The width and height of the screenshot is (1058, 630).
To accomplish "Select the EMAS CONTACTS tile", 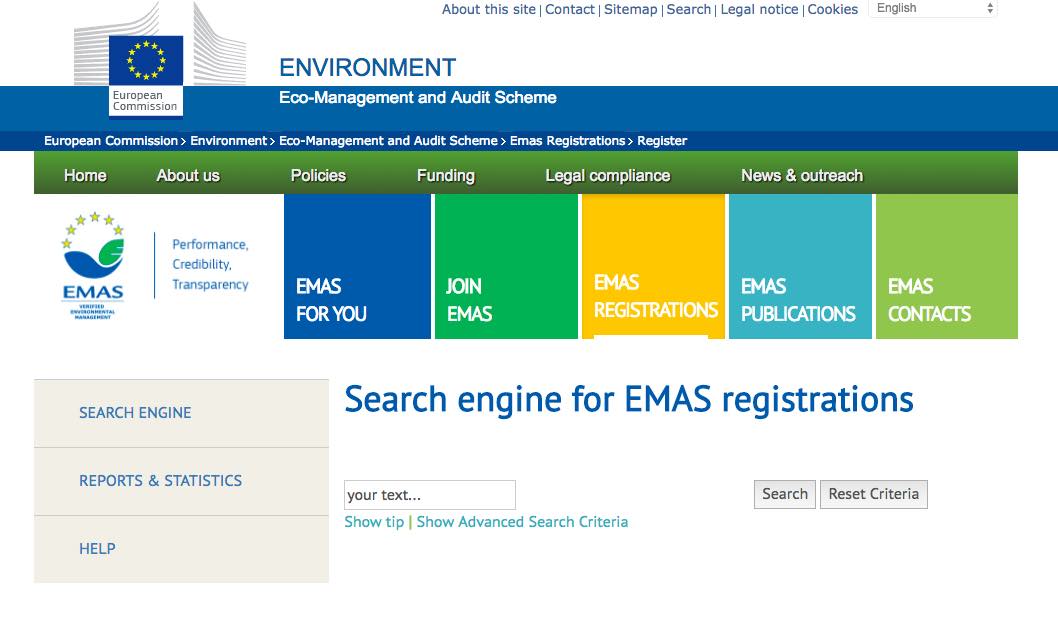I will [x=947, y=266].
